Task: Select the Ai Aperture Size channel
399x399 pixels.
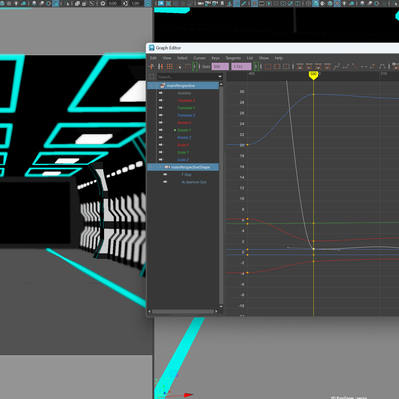Action: point(194,182)
